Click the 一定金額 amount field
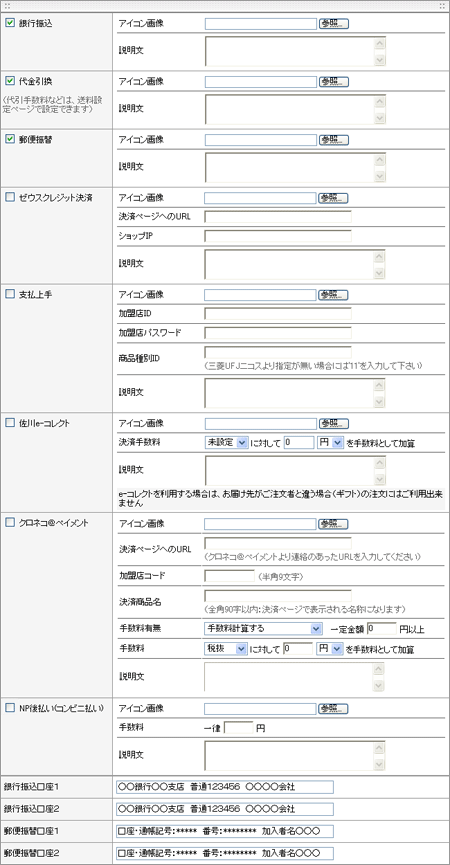This screenshot has width=450, height=865. pos(382,628)
